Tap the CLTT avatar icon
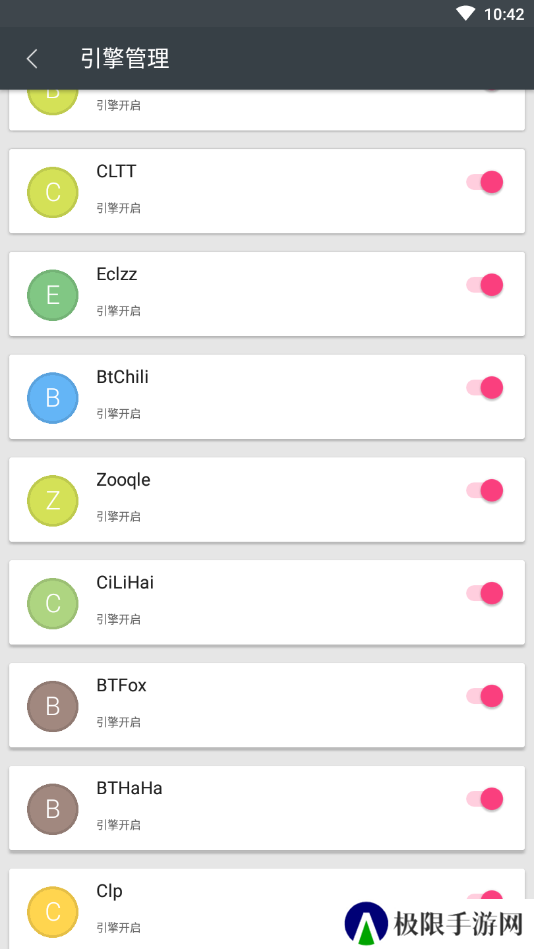The width and height of the screenshot is (534, 949). (x=53, y=192)
